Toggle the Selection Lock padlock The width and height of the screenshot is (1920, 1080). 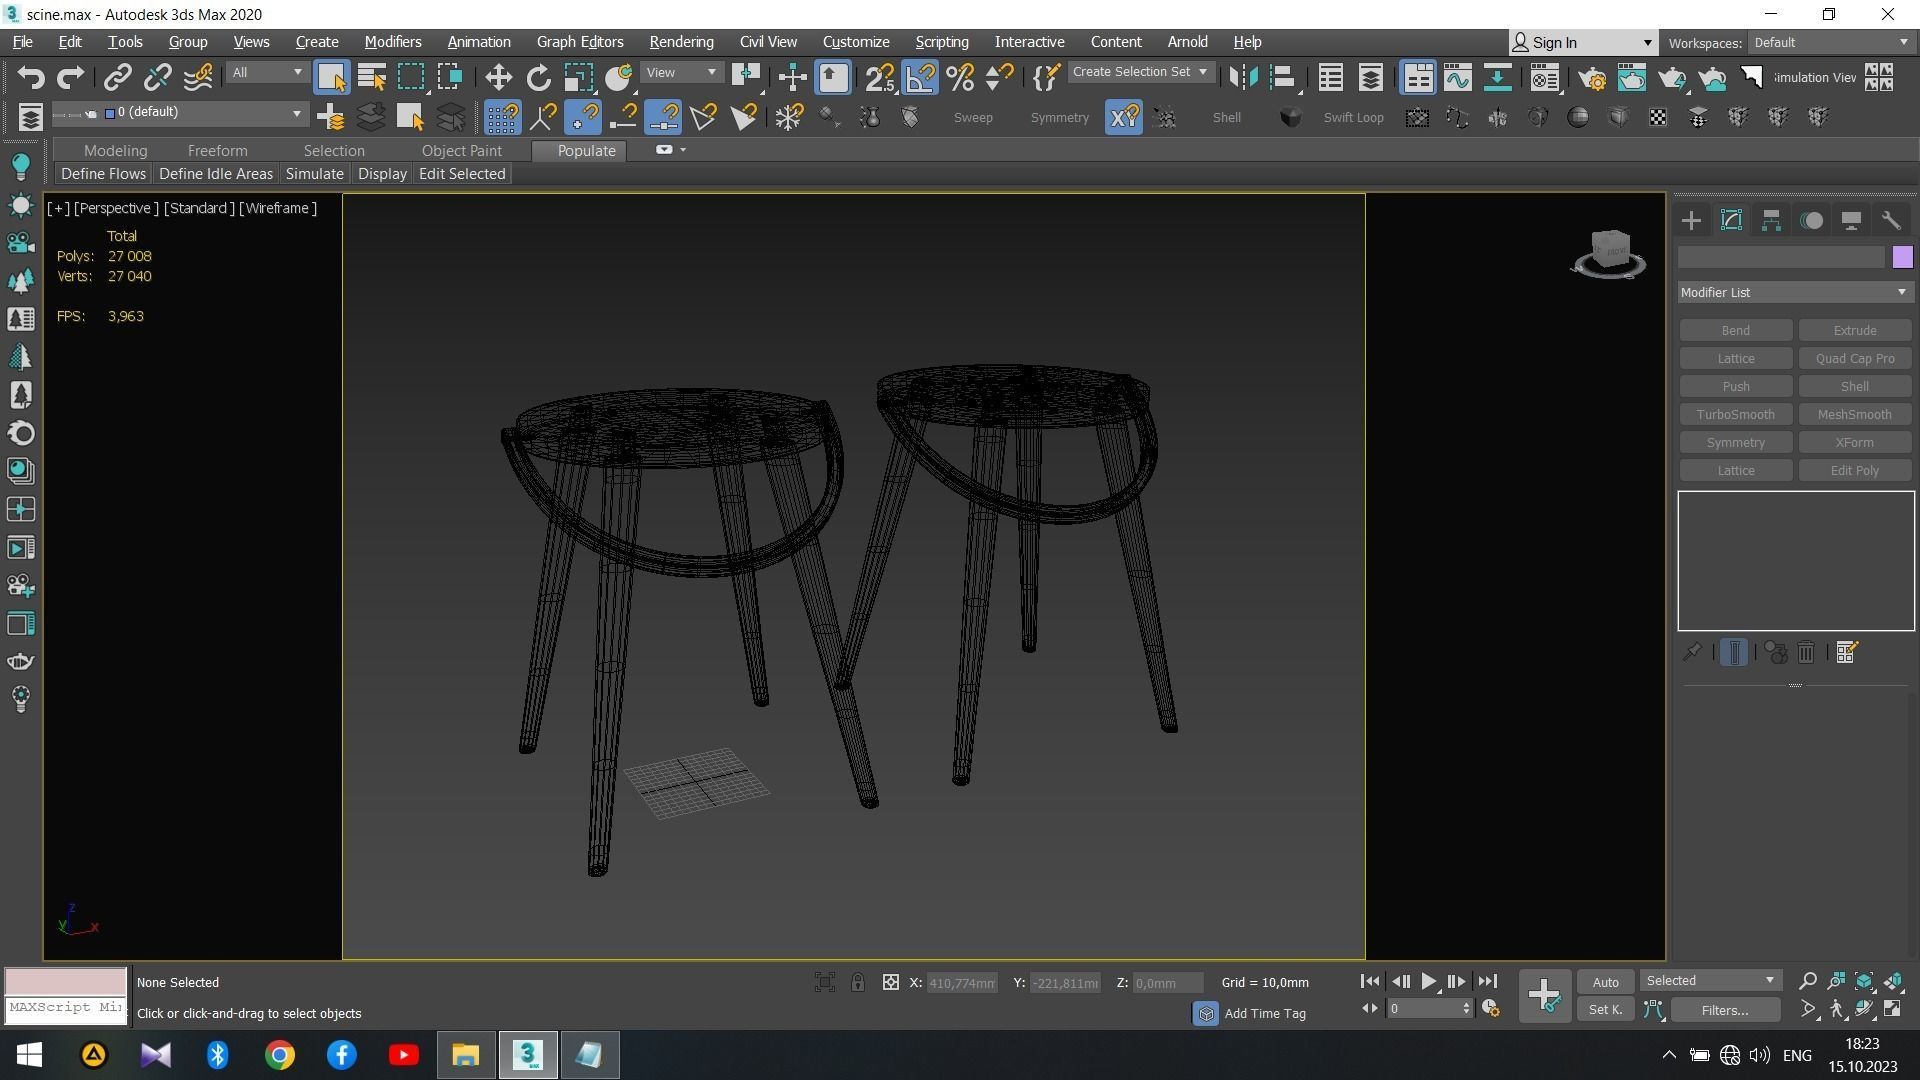pyautogui.click(x=858, y=982)
